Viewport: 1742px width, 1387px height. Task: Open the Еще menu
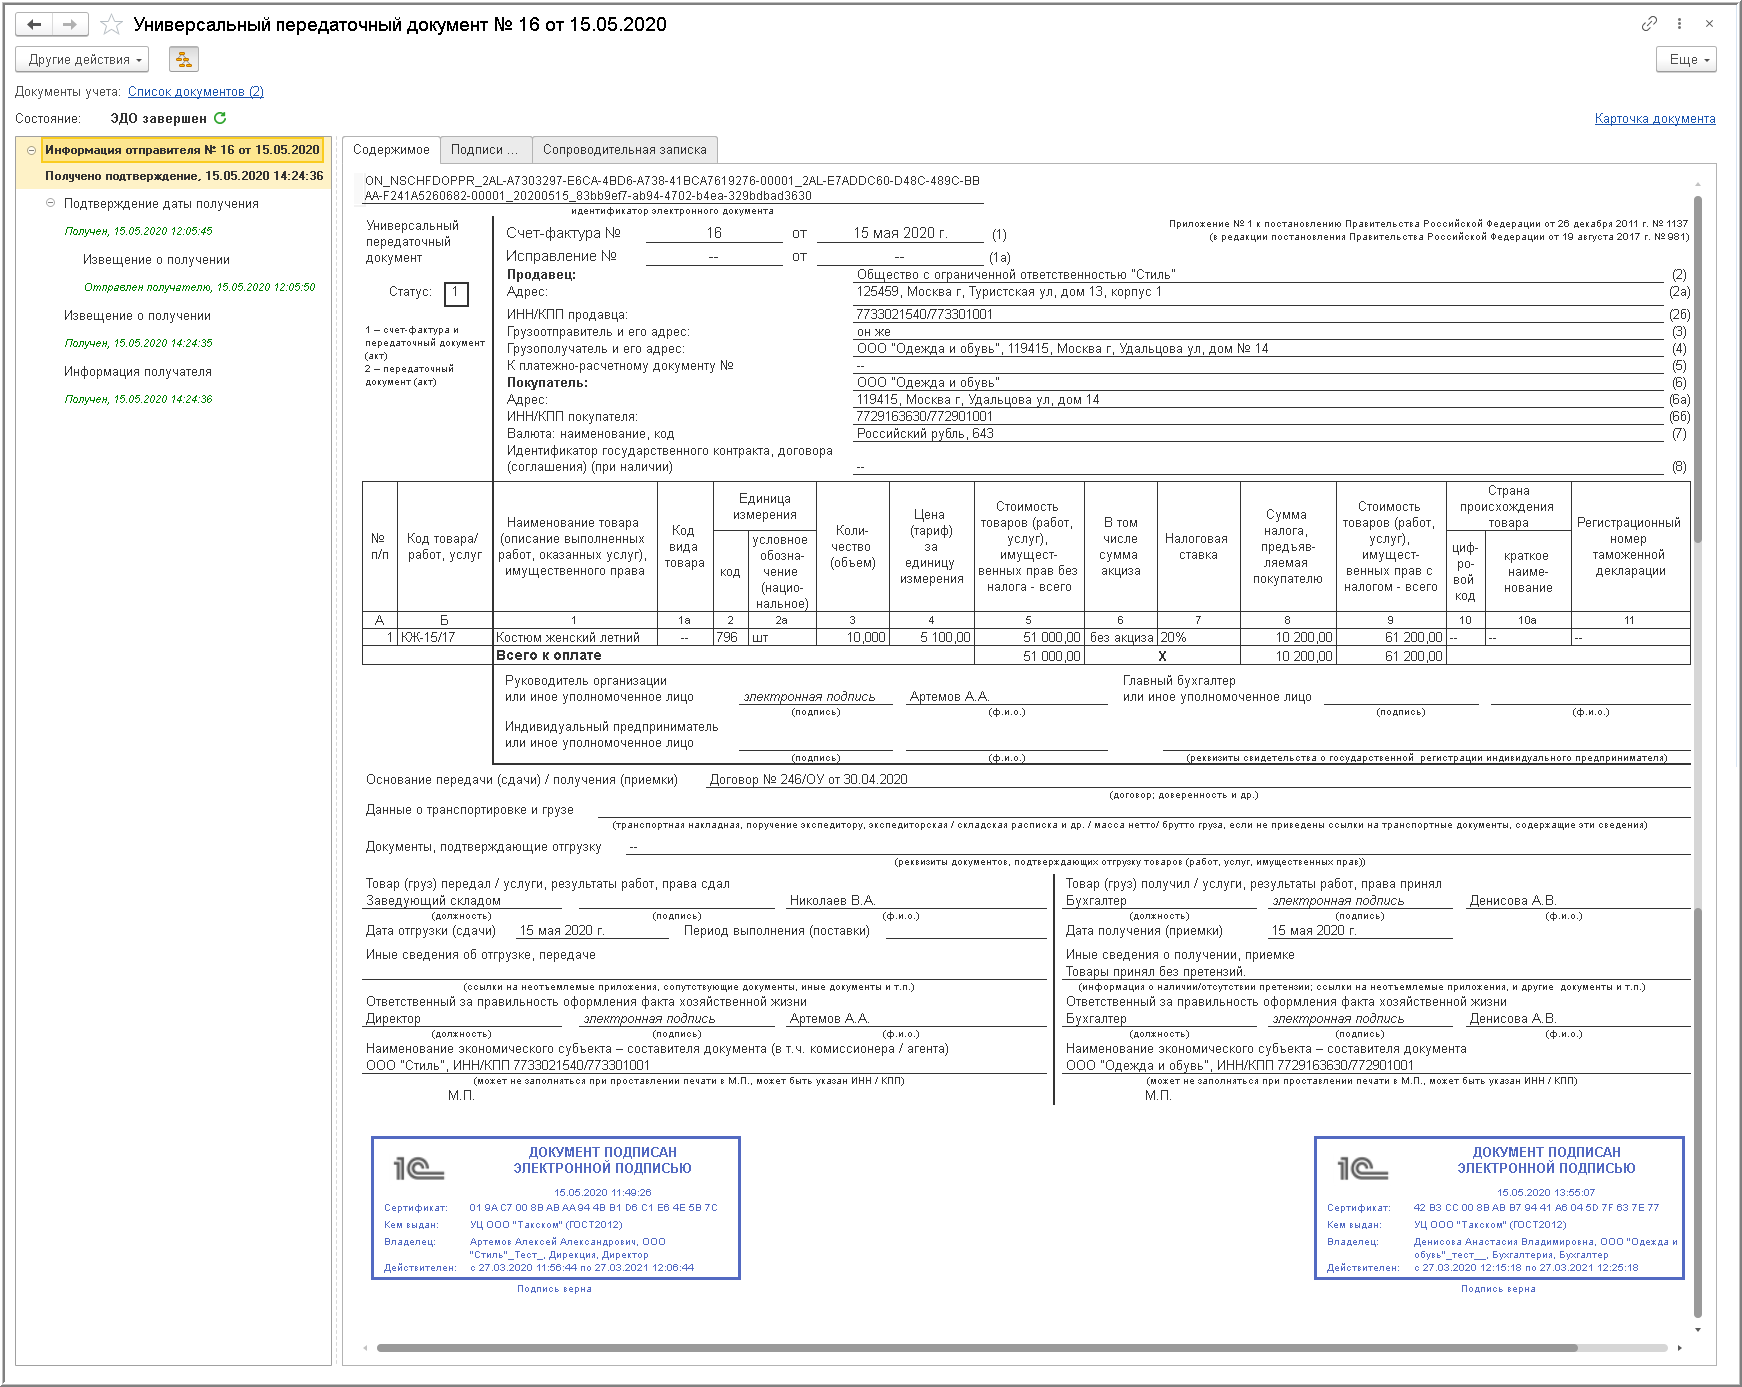1686,60
